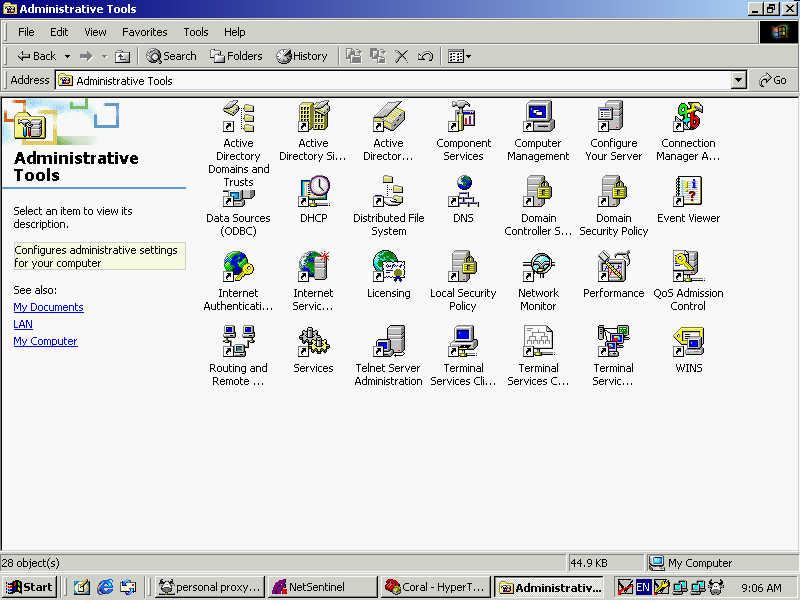Expand the Back button history arrow
800x603 pixels.
coord(67,57)
